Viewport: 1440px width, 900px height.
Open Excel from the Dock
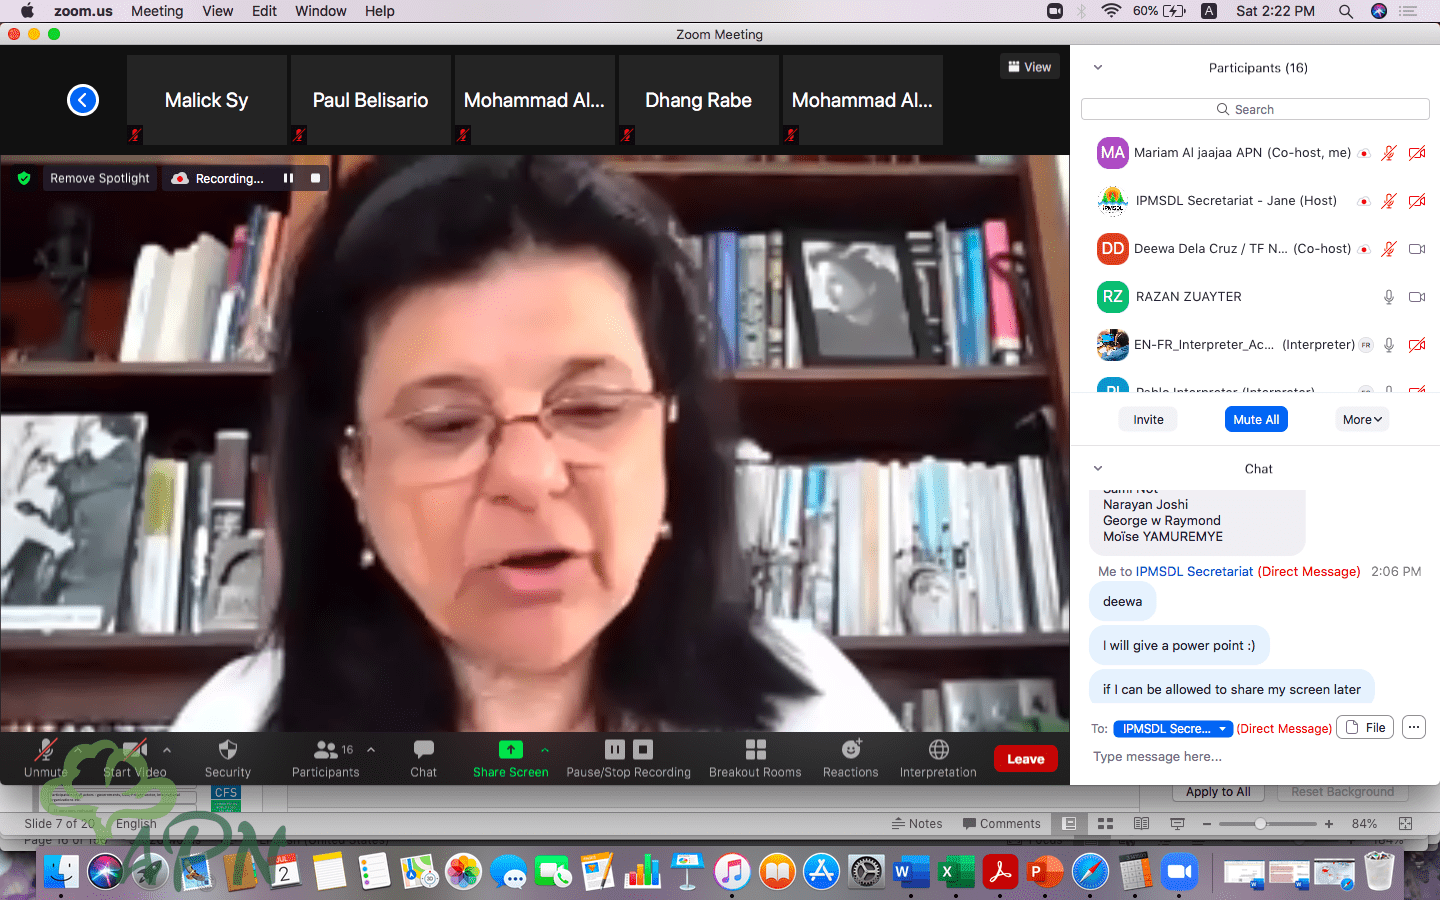(955, 872)
